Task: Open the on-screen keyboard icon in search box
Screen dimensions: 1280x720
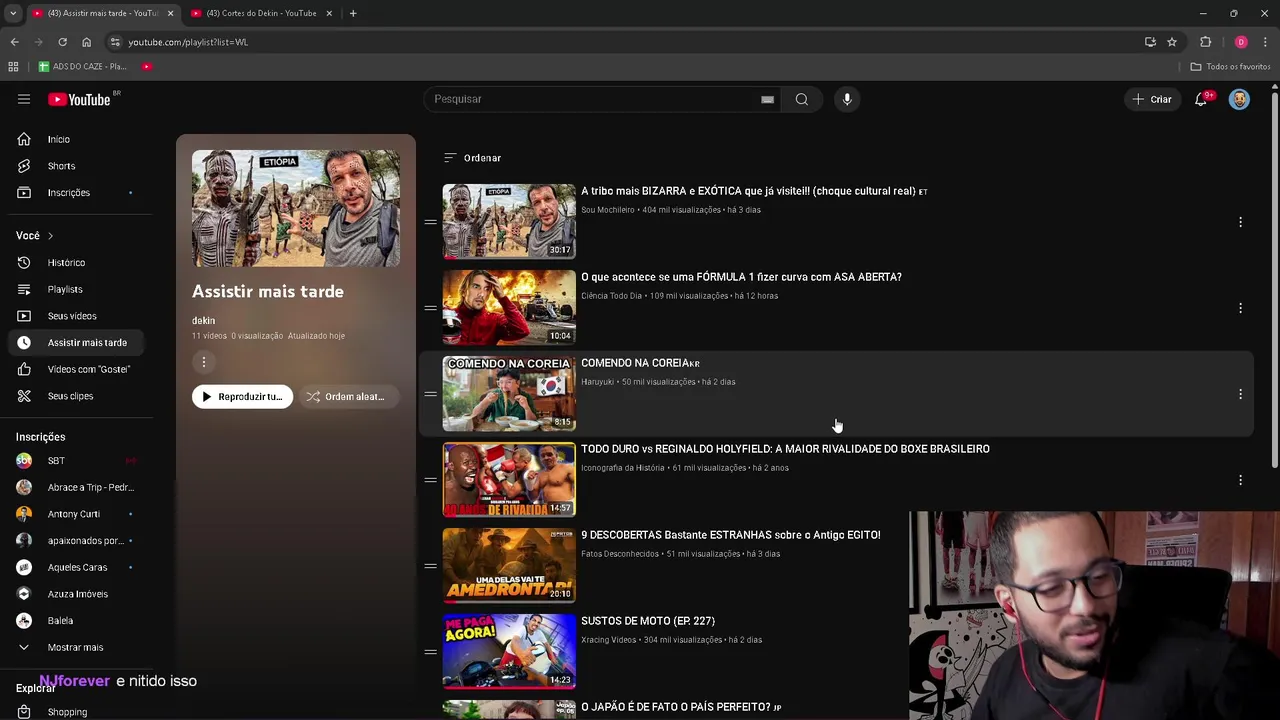Action: click(767, 99)
